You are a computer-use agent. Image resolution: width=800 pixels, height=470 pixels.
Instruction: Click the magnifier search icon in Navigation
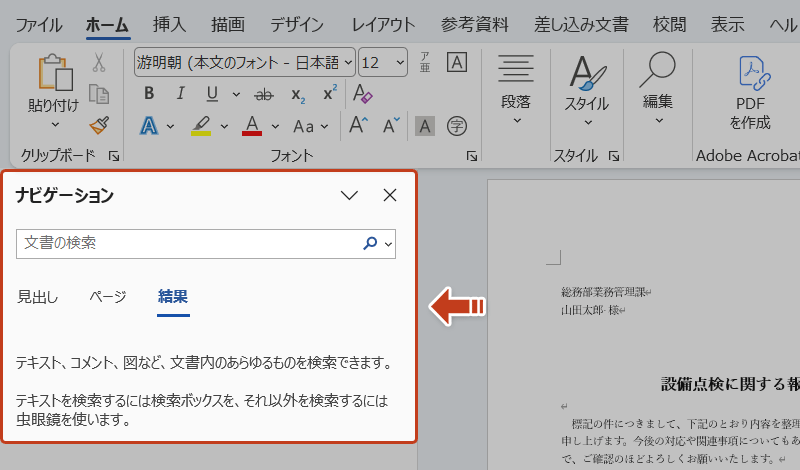point(370,243)
